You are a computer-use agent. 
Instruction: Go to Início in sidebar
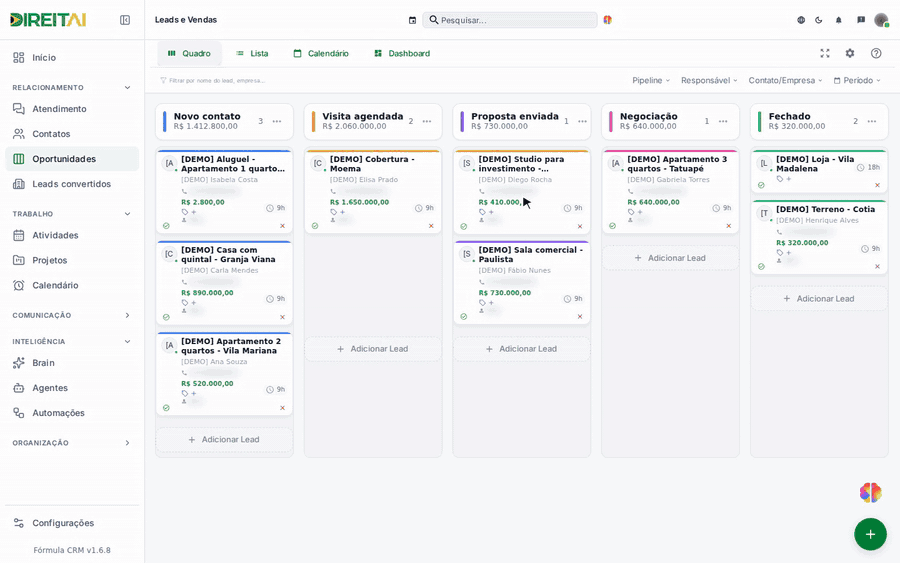(x=72, y=57)
